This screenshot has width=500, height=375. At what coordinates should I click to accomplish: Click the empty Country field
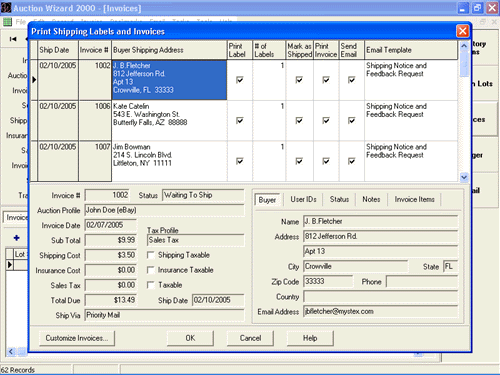(380, 297)
